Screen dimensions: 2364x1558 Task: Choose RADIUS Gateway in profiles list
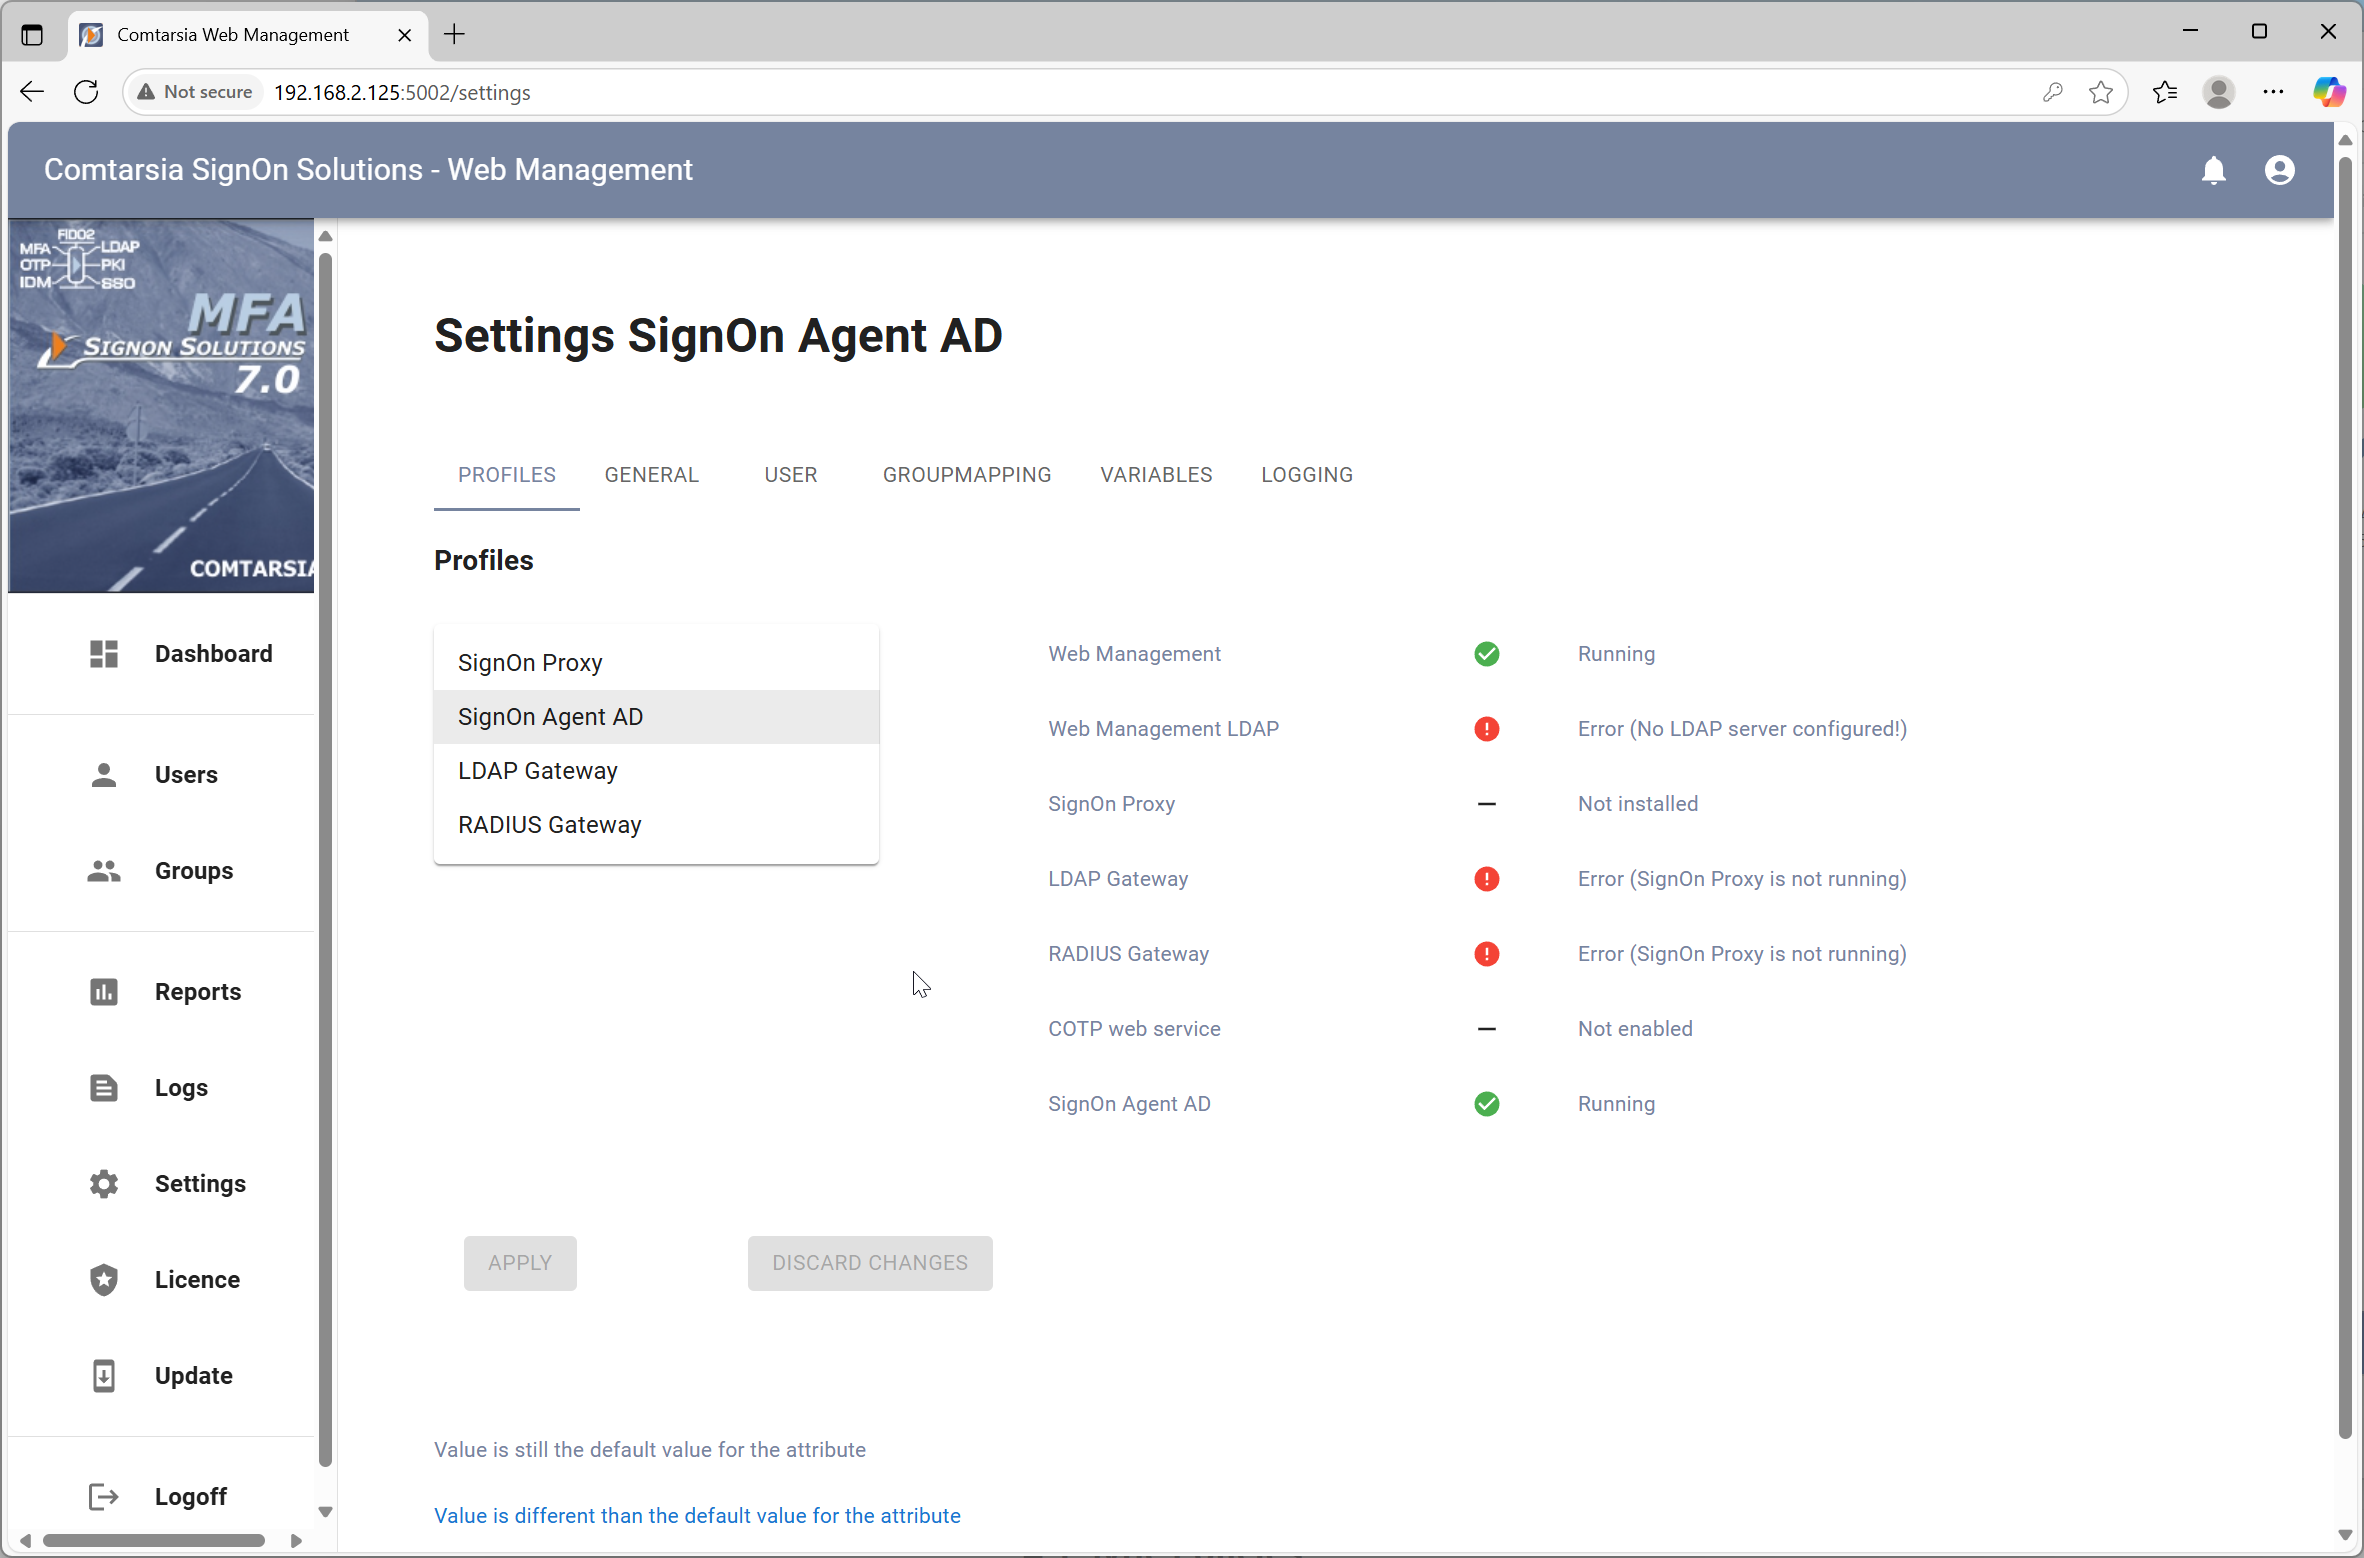tap(549, 824)
